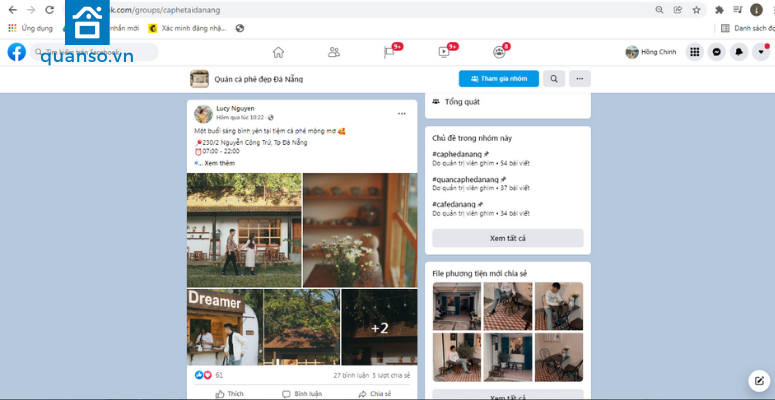Open media photo of man at table with flowers

pos(559,307)
